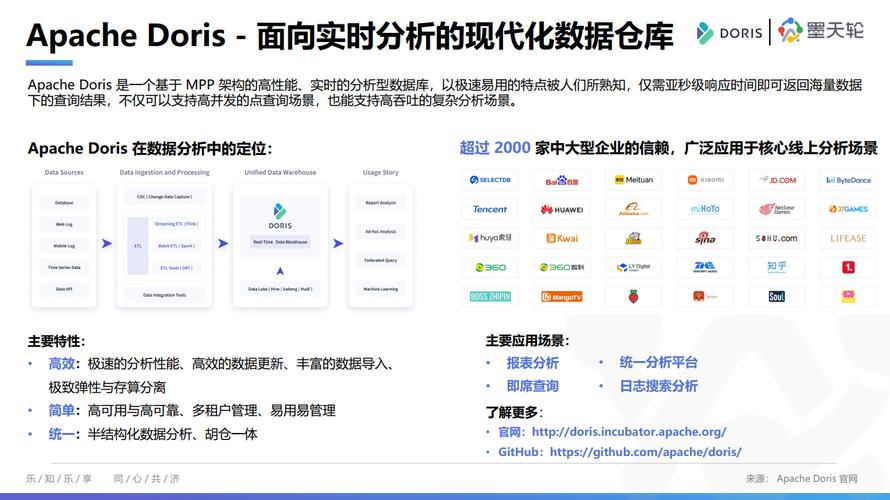The image size is (890, 500).
Task: Click the Federated Query box
Action: (x=381, y=260)
